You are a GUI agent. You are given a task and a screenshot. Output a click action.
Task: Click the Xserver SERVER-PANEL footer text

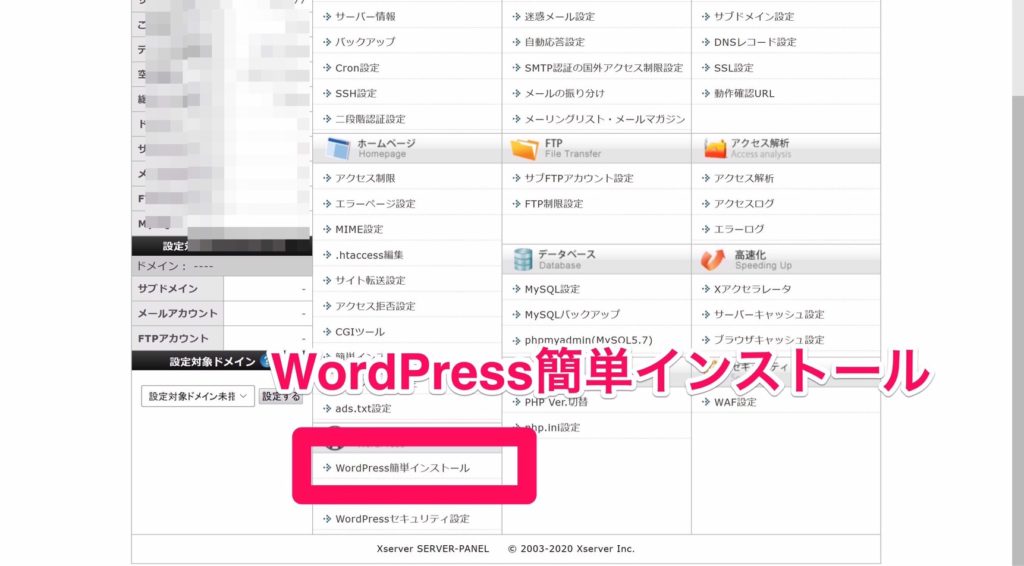[x=433, y=549]
